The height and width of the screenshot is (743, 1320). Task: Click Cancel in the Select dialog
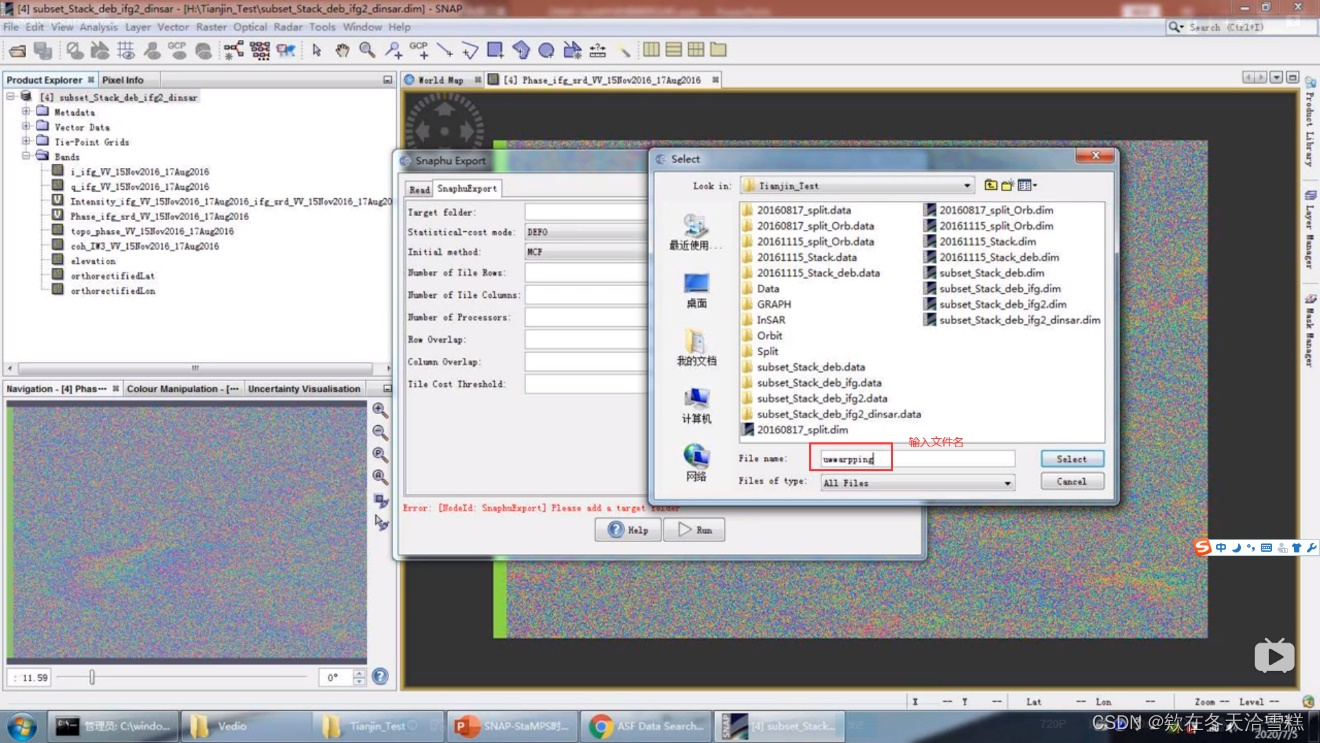(1071, 482)
